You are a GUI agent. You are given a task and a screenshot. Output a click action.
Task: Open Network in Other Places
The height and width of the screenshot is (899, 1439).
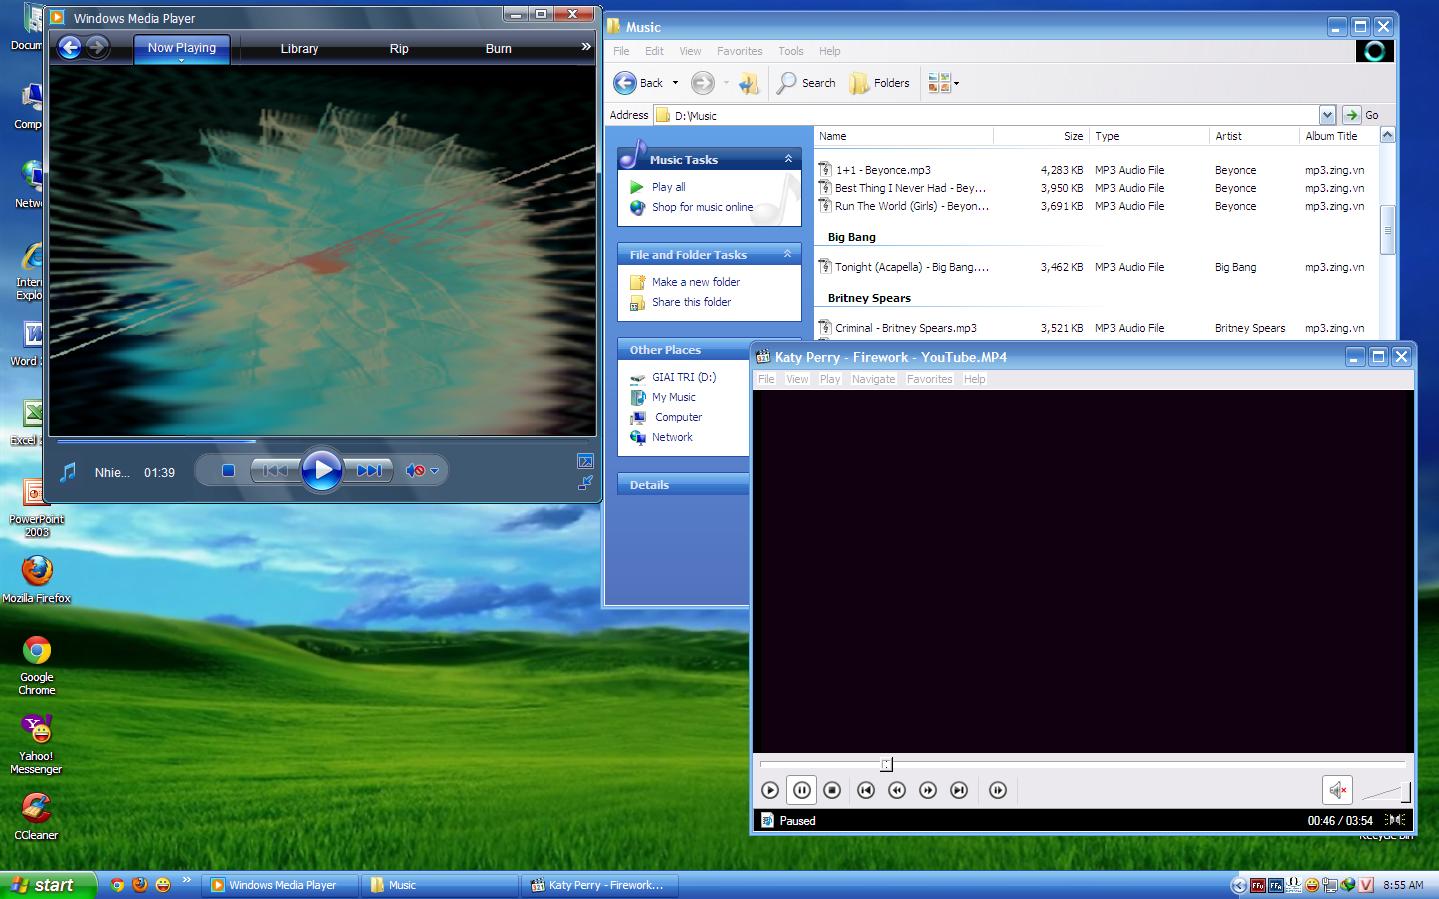coord(672,437)
